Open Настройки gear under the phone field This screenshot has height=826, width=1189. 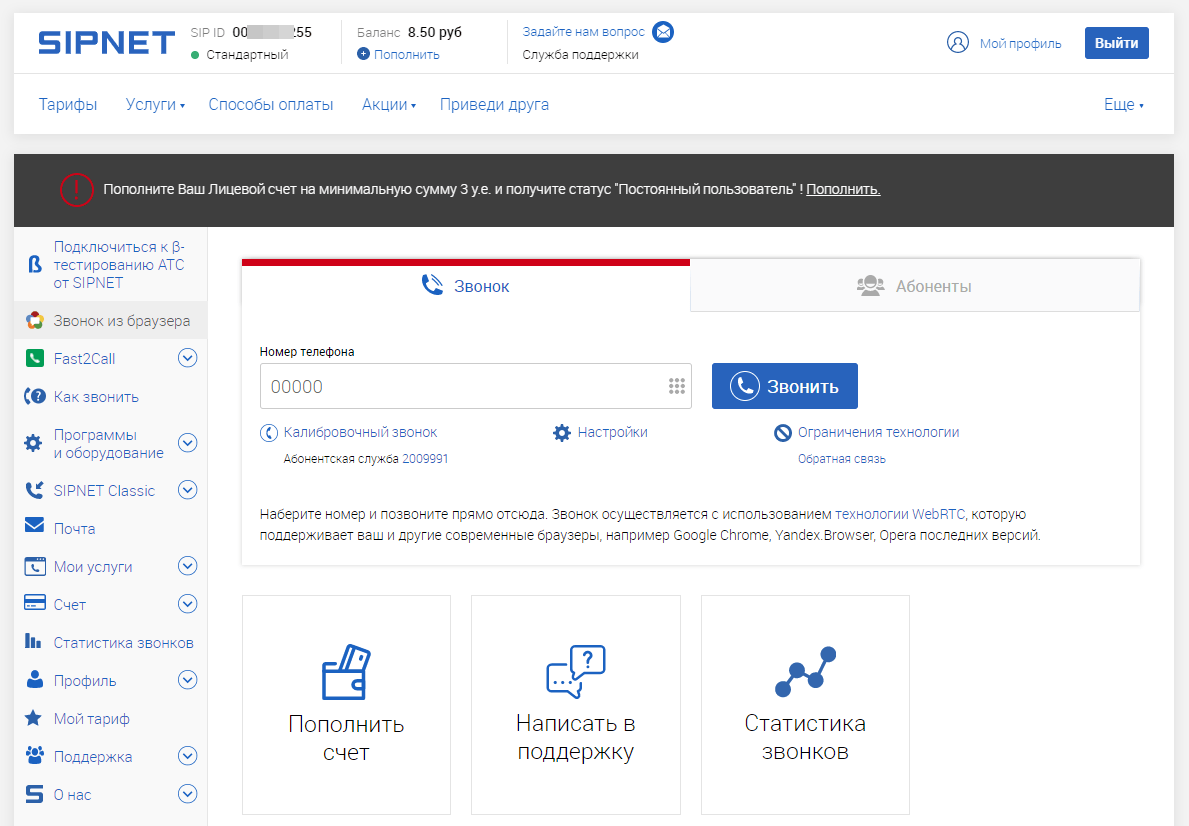coord(562,432)
